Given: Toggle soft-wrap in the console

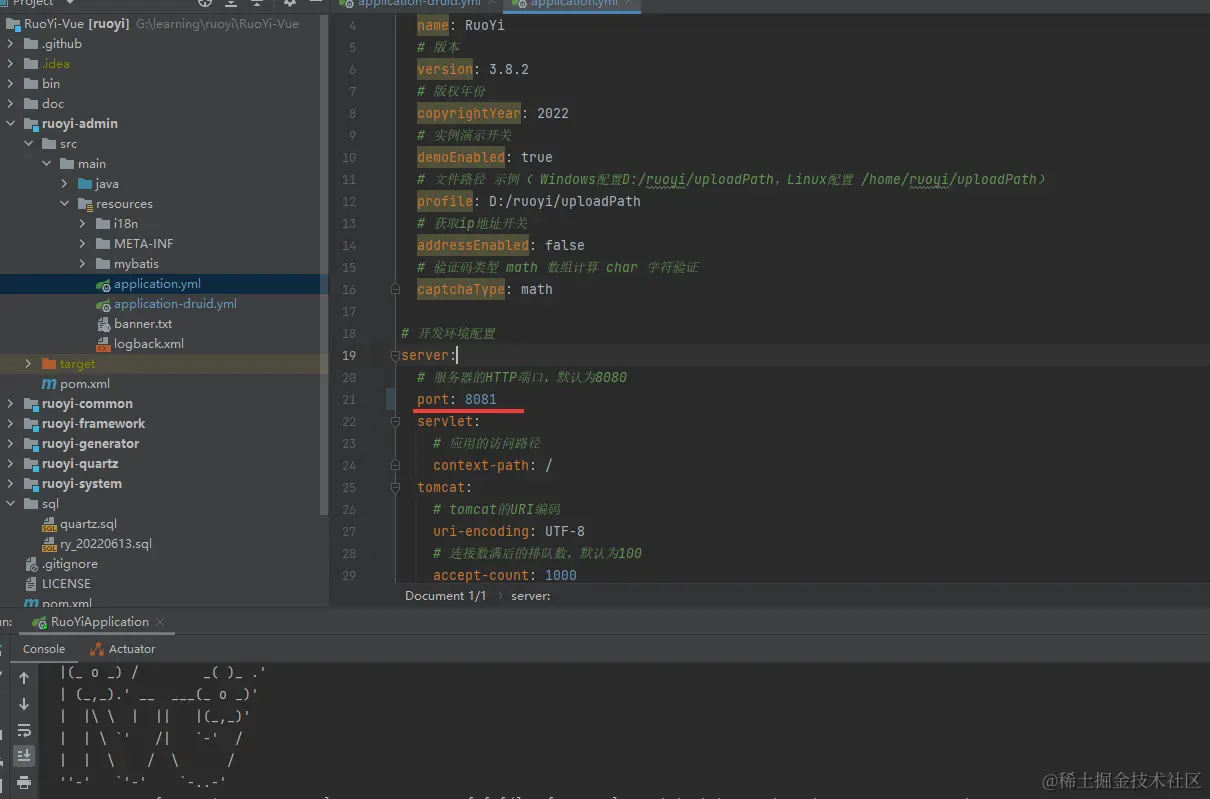Looking at the screenshot, I should (x=24, y=730).
